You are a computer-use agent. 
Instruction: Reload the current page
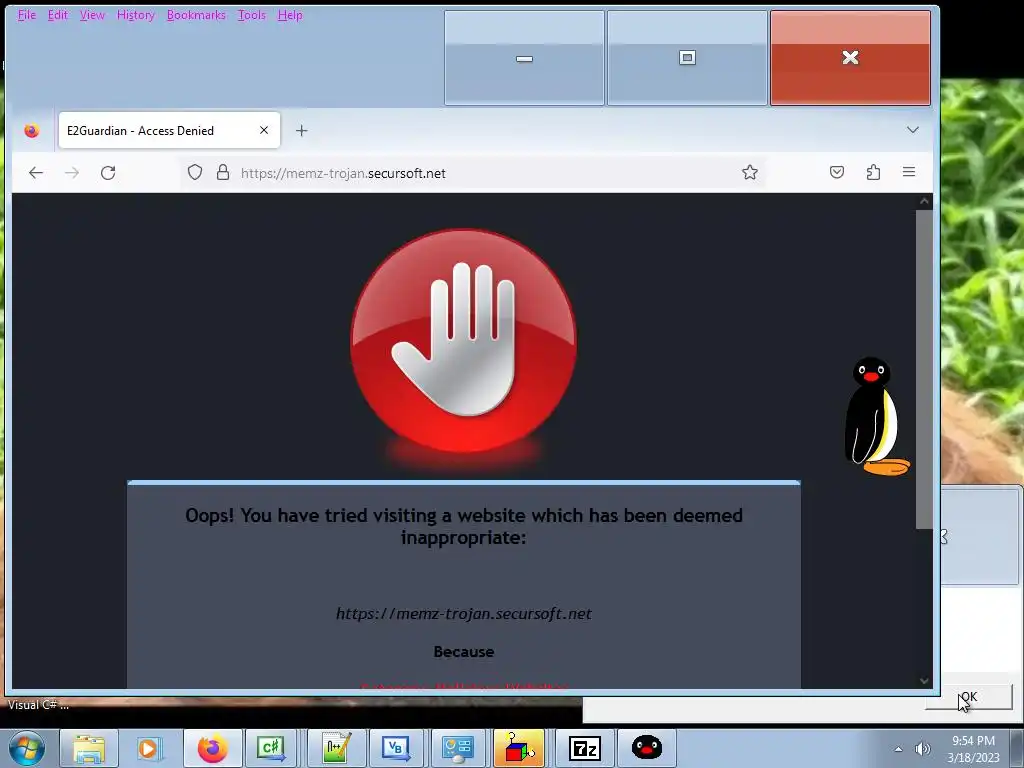coord(108,172)
